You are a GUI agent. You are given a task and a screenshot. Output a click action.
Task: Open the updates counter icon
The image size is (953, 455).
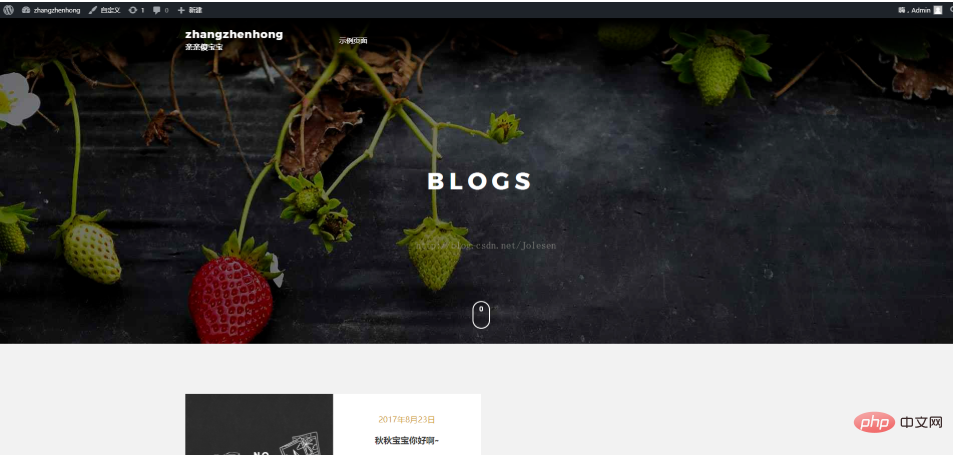tap(132, 10)
